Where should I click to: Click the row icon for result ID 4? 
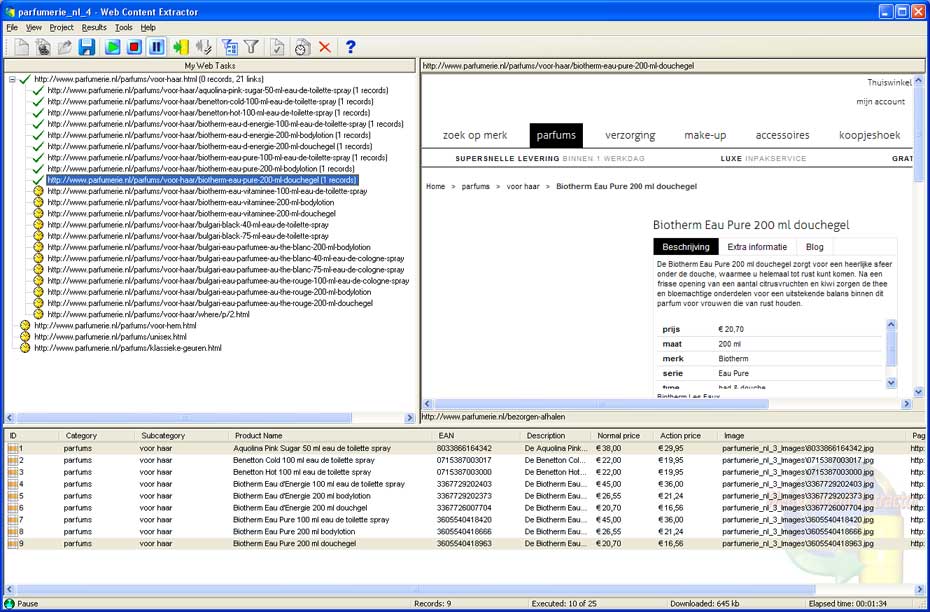[12, 484]
